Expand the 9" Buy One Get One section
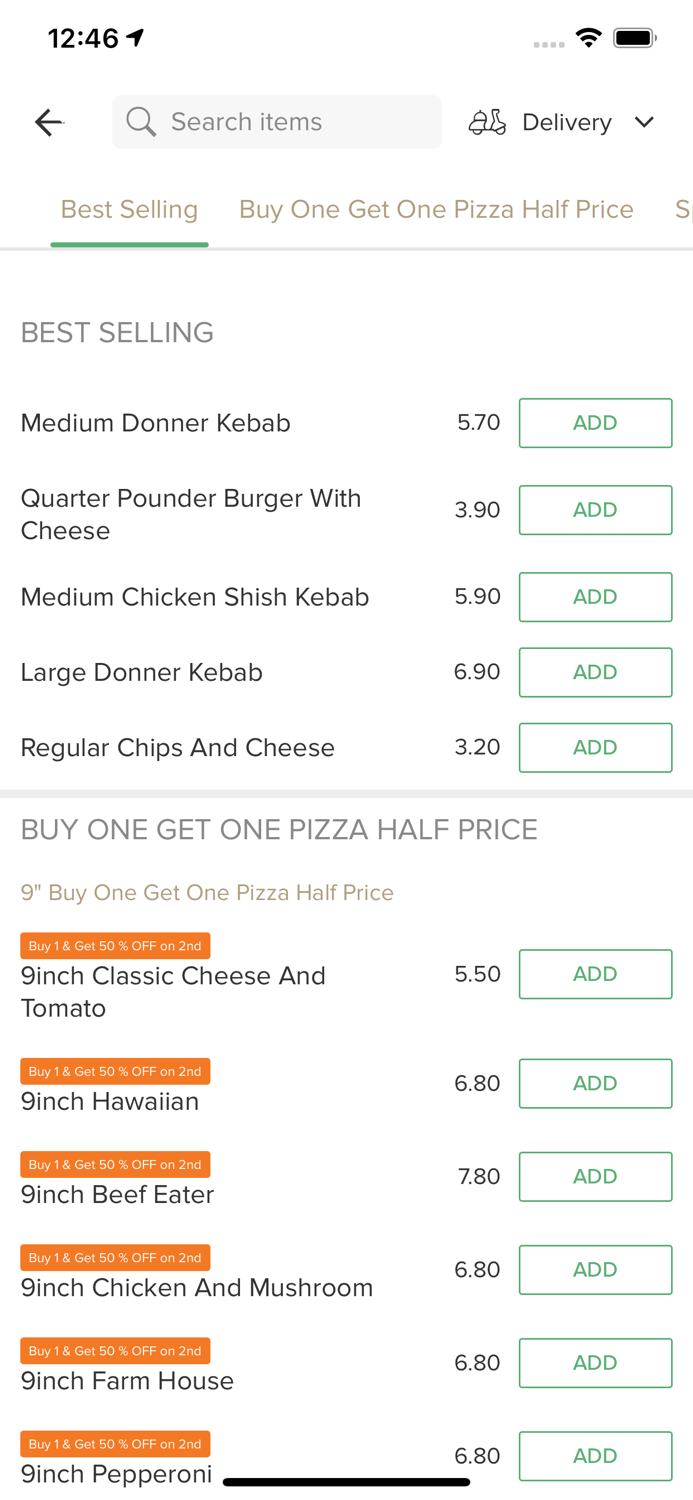693x1500 pixels. 207,892
